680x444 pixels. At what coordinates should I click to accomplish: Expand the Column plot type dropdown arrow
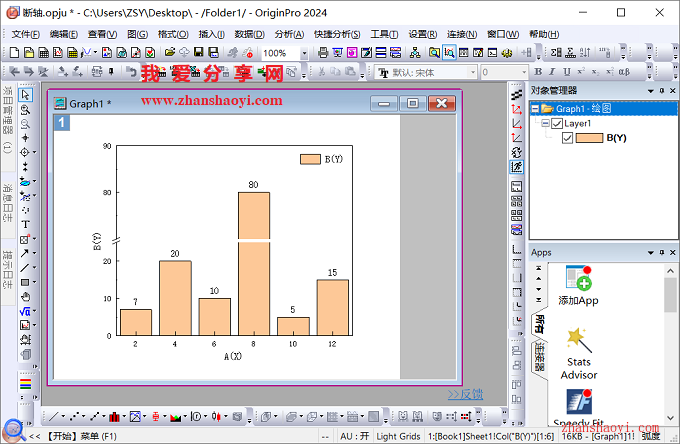tap(124, 417)
